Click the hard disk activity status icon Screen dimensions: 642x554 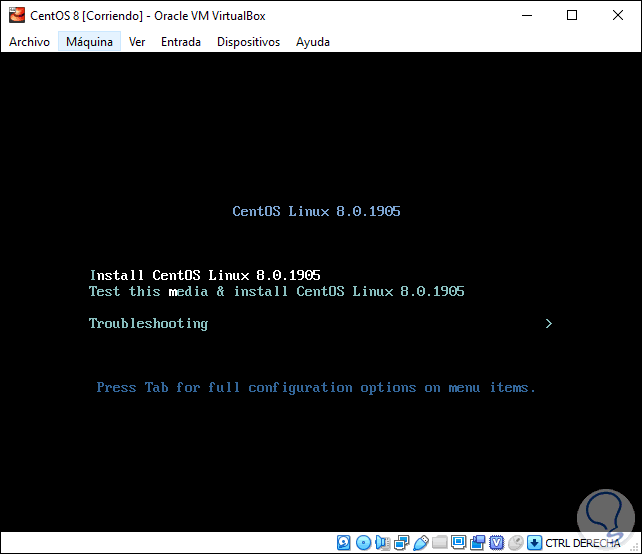point(344,543)
